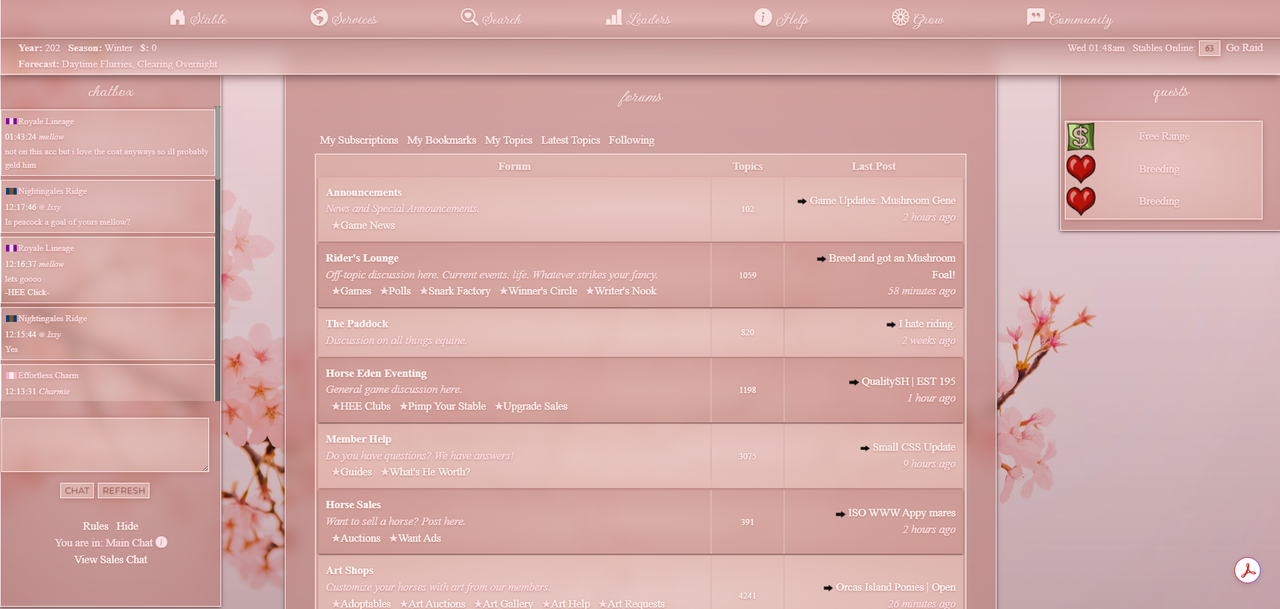Open the Horse Sales forum

pyautogui.click(x=353, y=505)
